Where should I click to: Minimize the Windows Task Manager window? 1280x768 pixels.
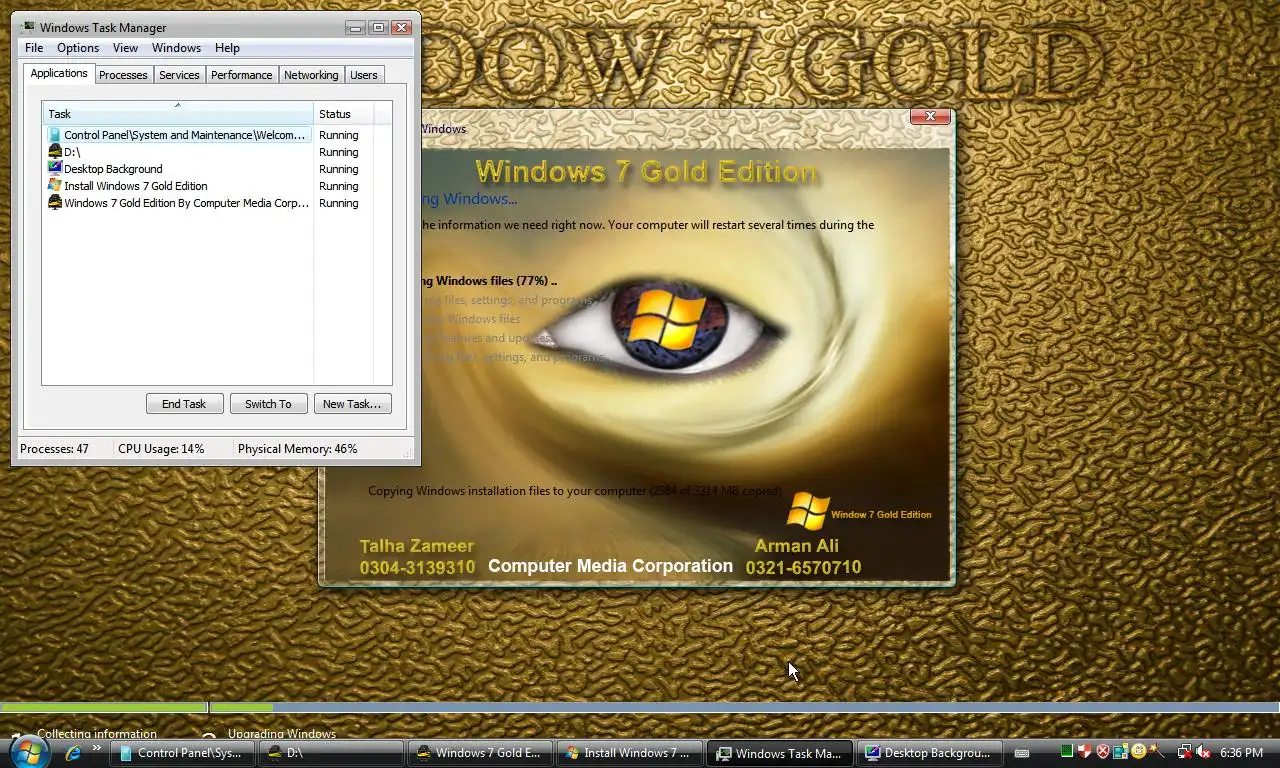coord(355,27)
